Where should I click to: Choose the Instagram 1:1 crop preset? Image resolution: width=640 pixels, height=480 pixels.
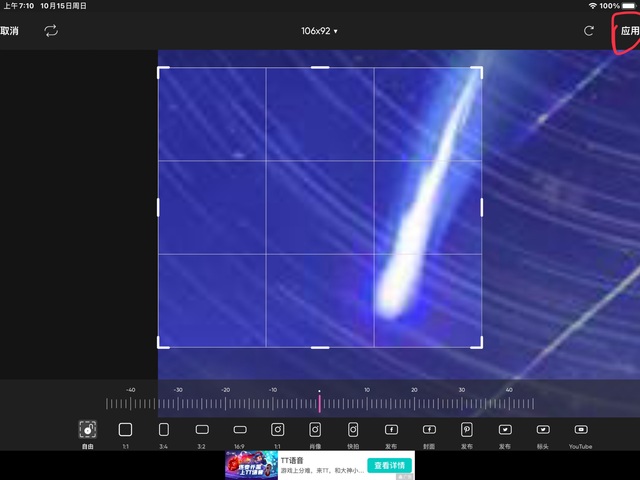click(x=277, y=430)
